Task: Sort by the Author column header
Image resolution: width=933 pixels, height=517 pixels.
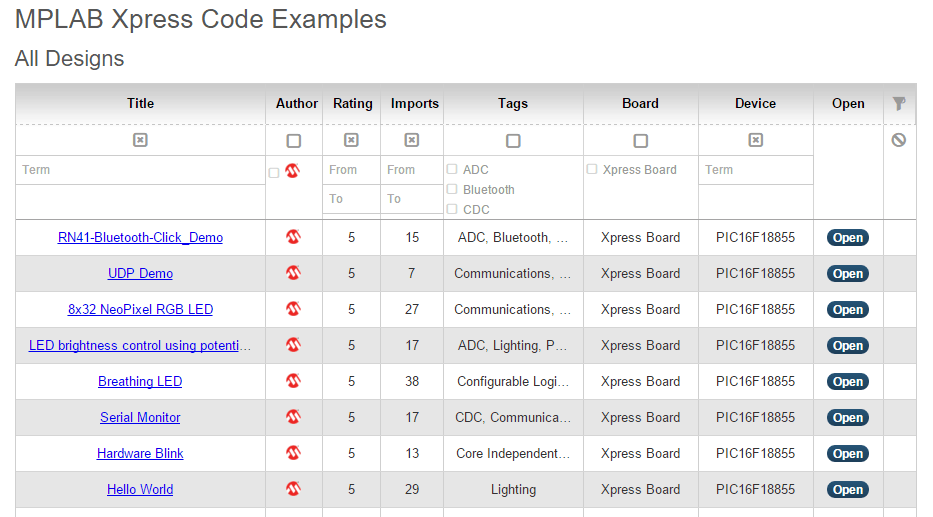Action: pos(296,104)
